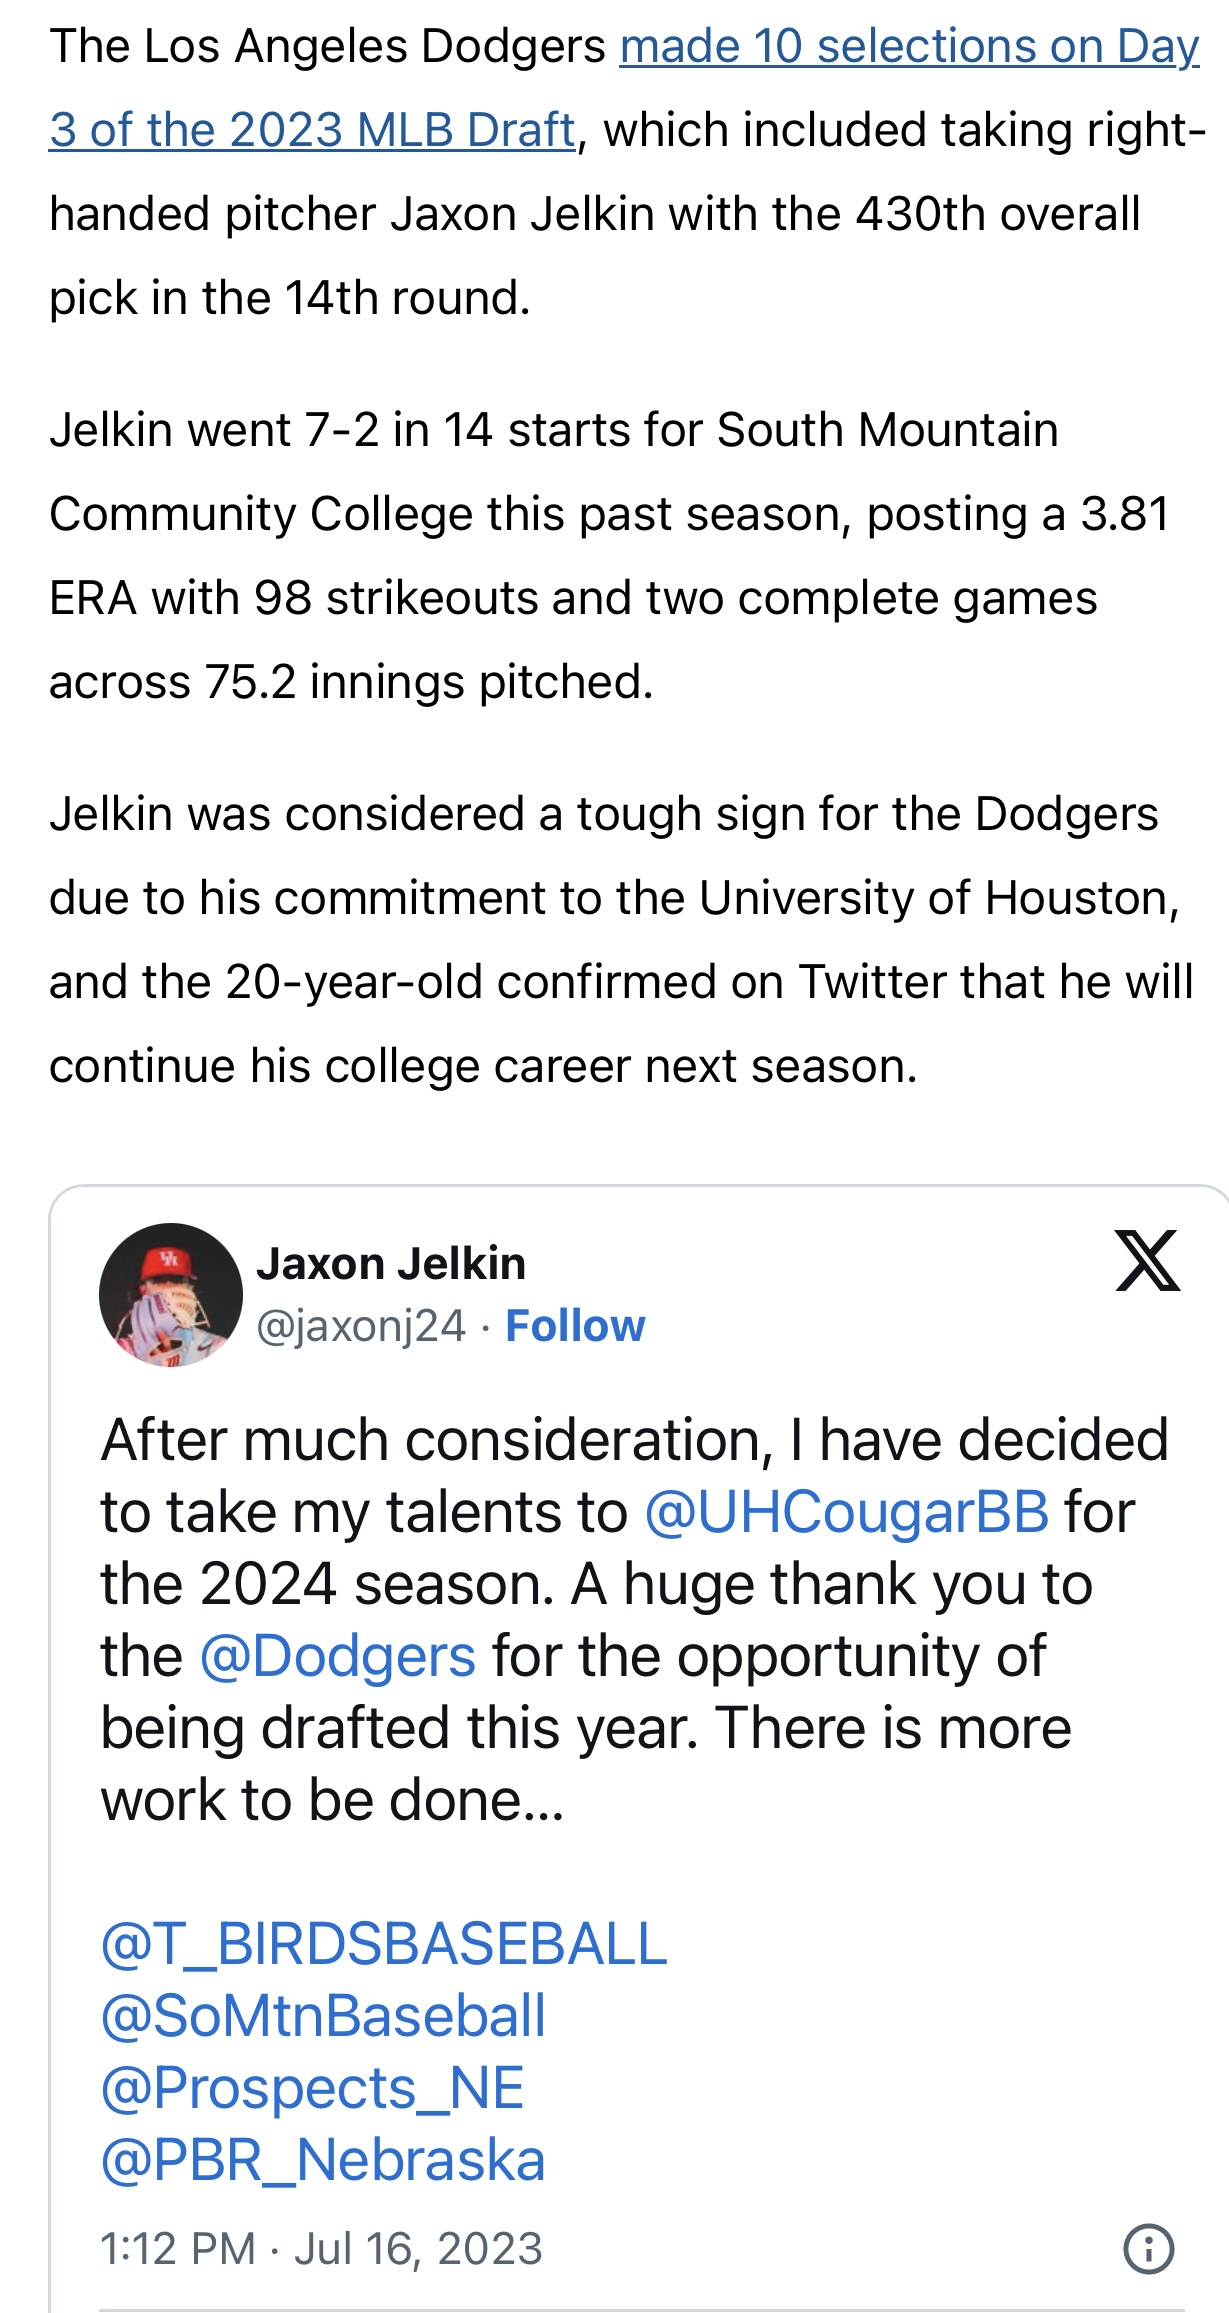Viewport: 1229px width, 2313px height.
Task: Open the Jaxon Jelkin display name
Action: (391, 1264)
